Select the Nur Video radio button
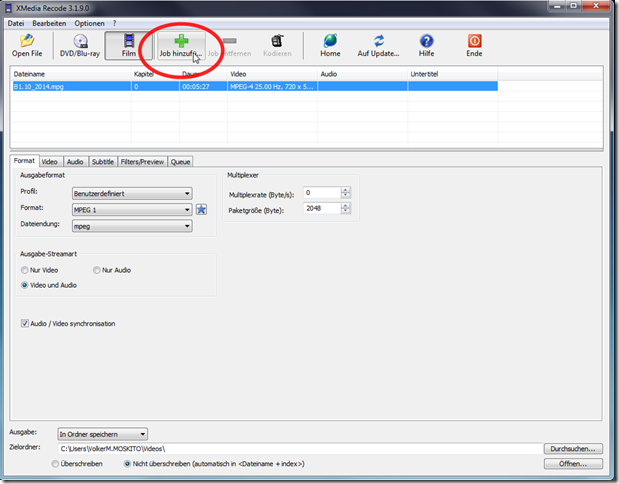This screenshot has height=484, width=619. coord(24,270)
